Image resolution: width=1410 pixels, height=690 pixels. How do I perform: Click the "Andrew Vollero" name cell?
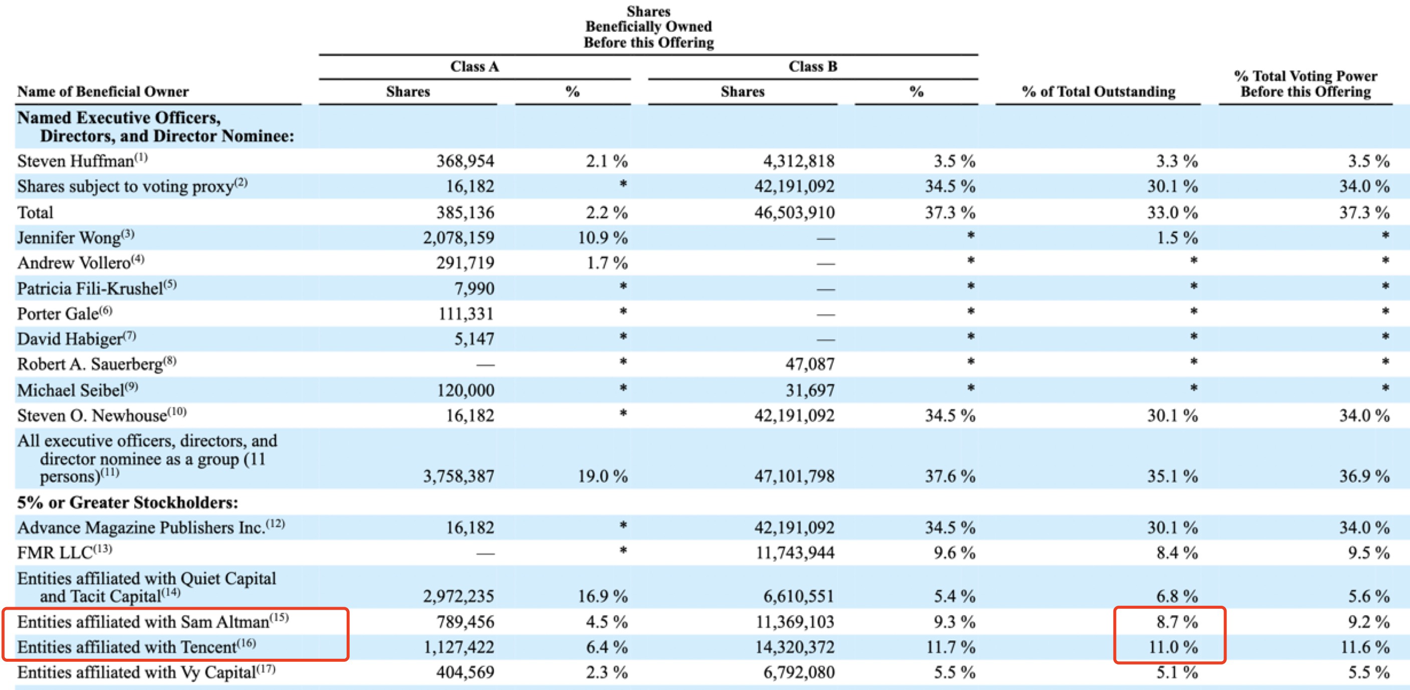pyautogui.click(x=75, y=264)
